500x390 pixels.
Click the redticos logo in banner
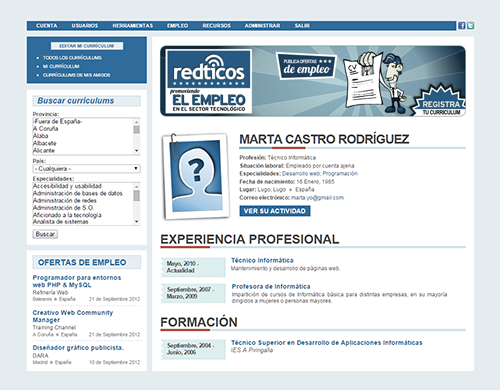tap(209, 69)
